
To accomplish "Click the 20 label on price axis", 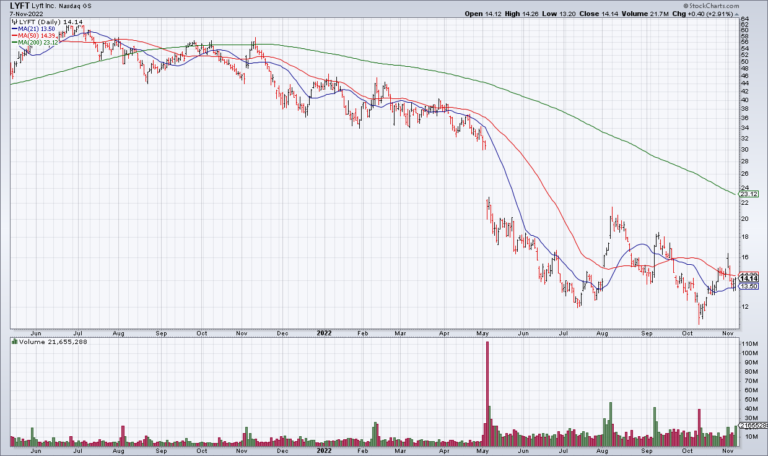I will (x=744, y=219).
